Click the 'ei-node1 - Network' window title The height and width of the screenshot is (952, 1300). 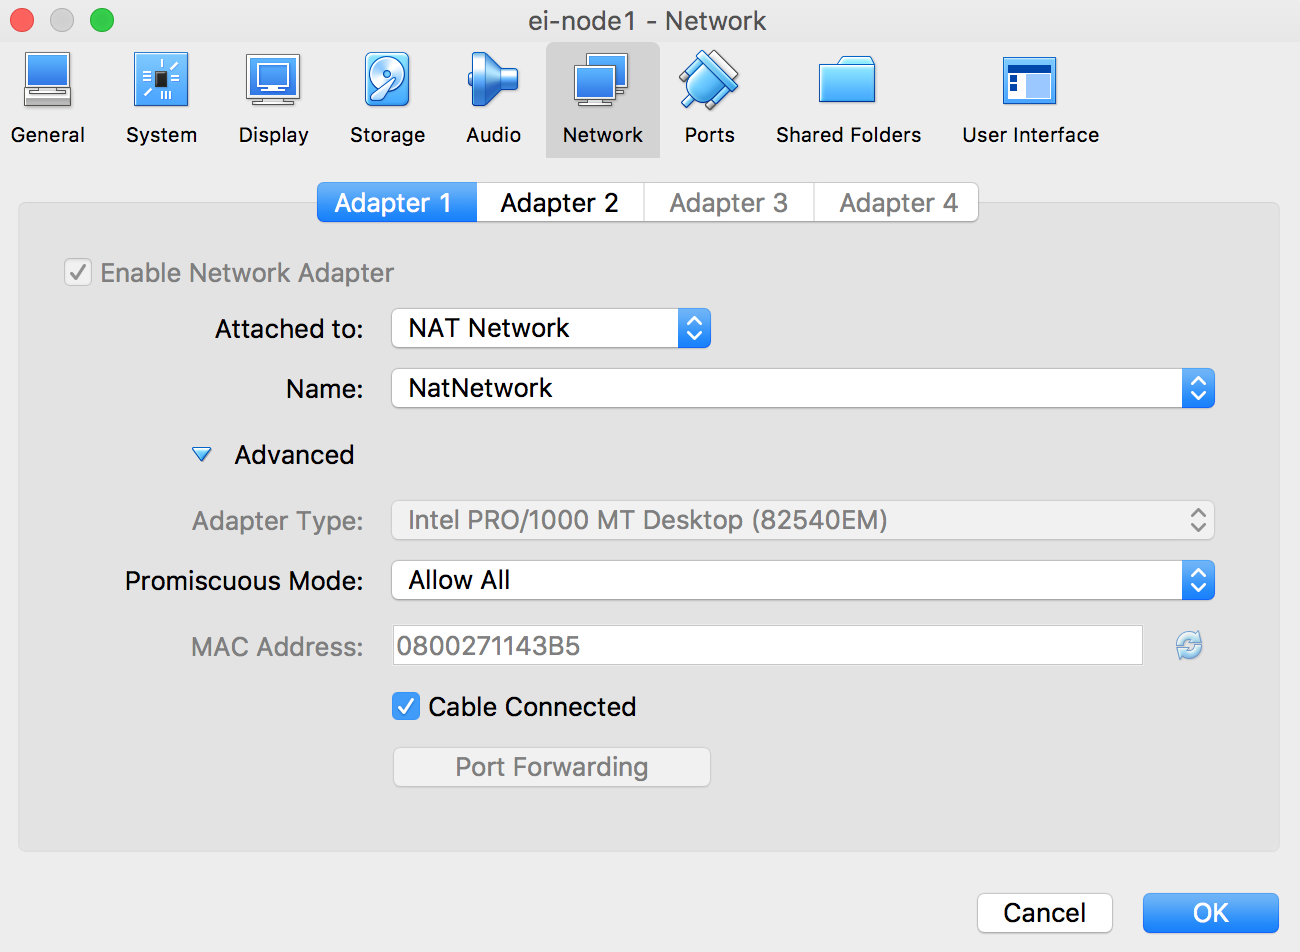(x=647, y=21)
